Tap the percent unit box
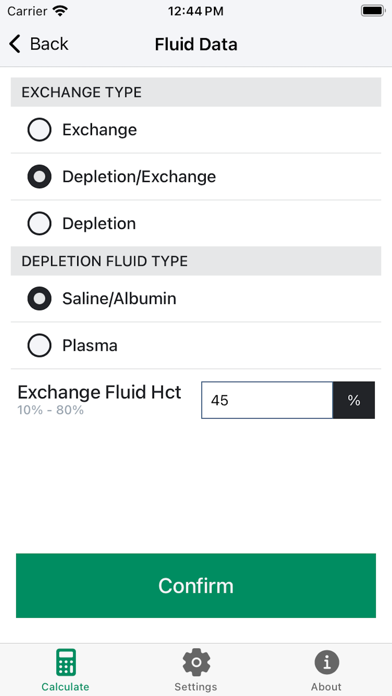The height and width of the screenshot is (696, 392). pos(354,400)
